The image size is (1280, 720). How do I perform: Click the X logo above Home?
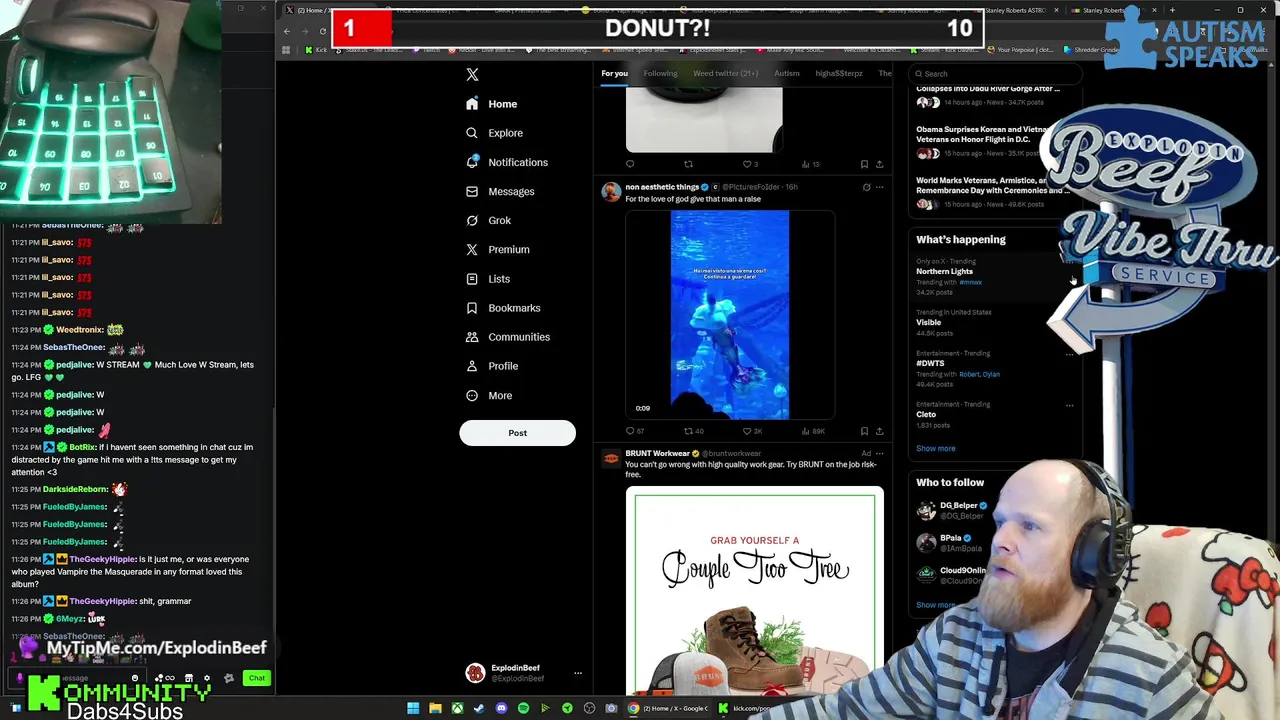[472, 74]
